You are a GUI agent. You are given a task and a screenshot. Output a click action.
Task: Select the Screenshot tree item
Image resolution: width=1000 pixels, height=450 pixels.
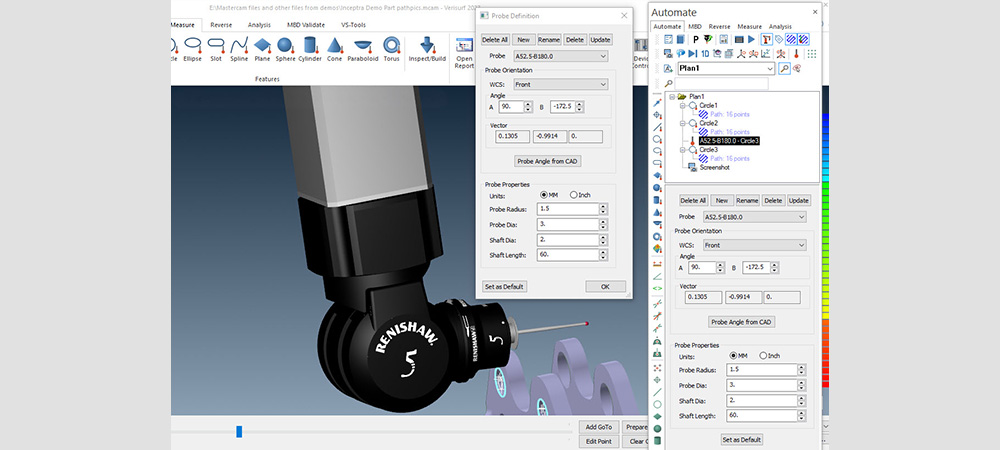tap(714, 168)
